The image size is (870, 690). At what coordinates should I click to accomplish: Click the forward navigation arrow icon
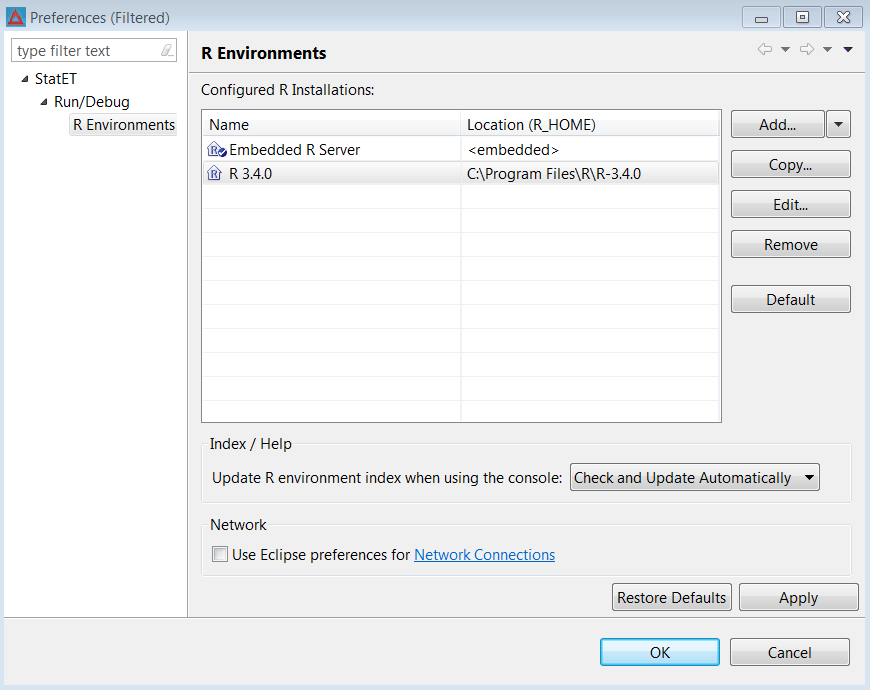[x=807, y=49]
